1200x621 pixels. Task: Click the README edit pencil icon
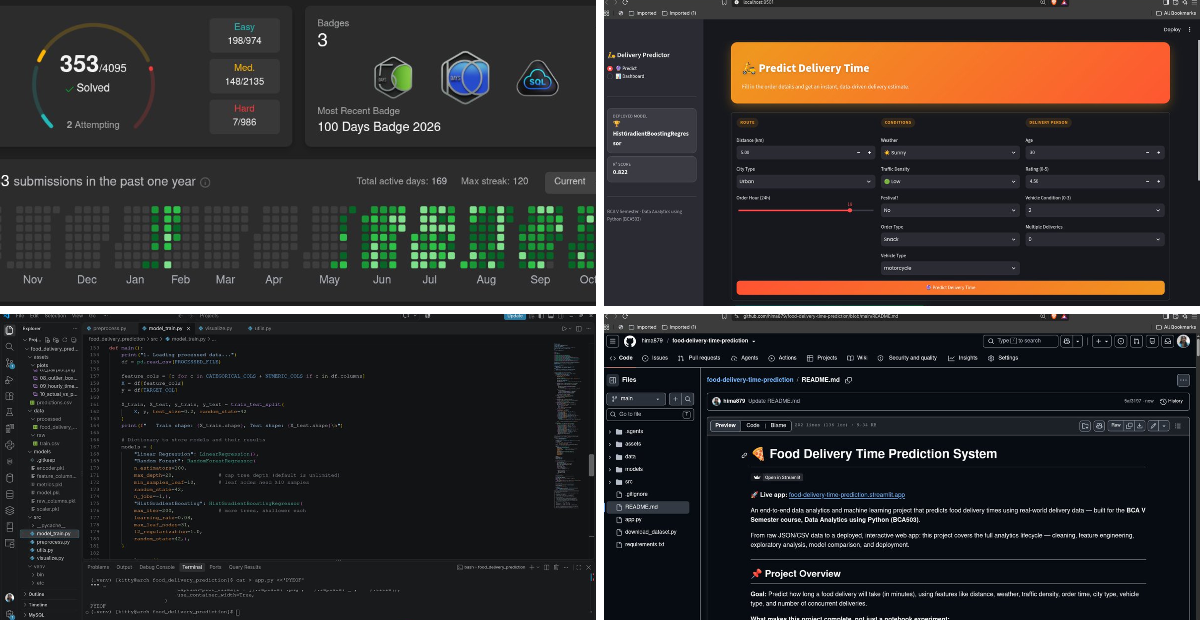[x=1153, y=426]
